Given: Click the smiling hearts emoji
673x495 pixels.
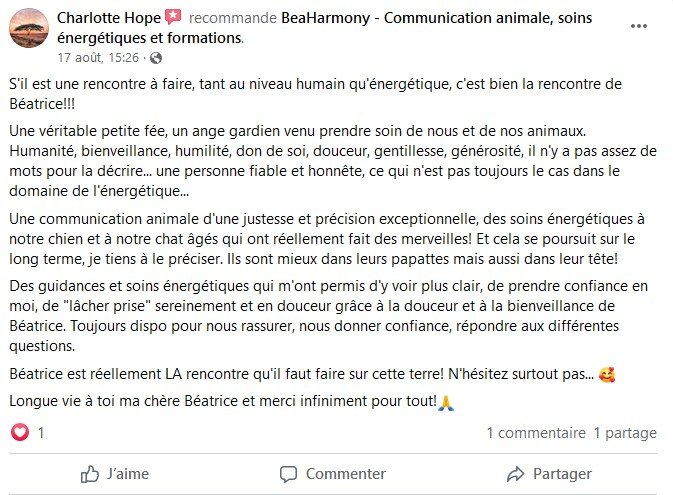Looking at the screenshot, I should [607, 374].
